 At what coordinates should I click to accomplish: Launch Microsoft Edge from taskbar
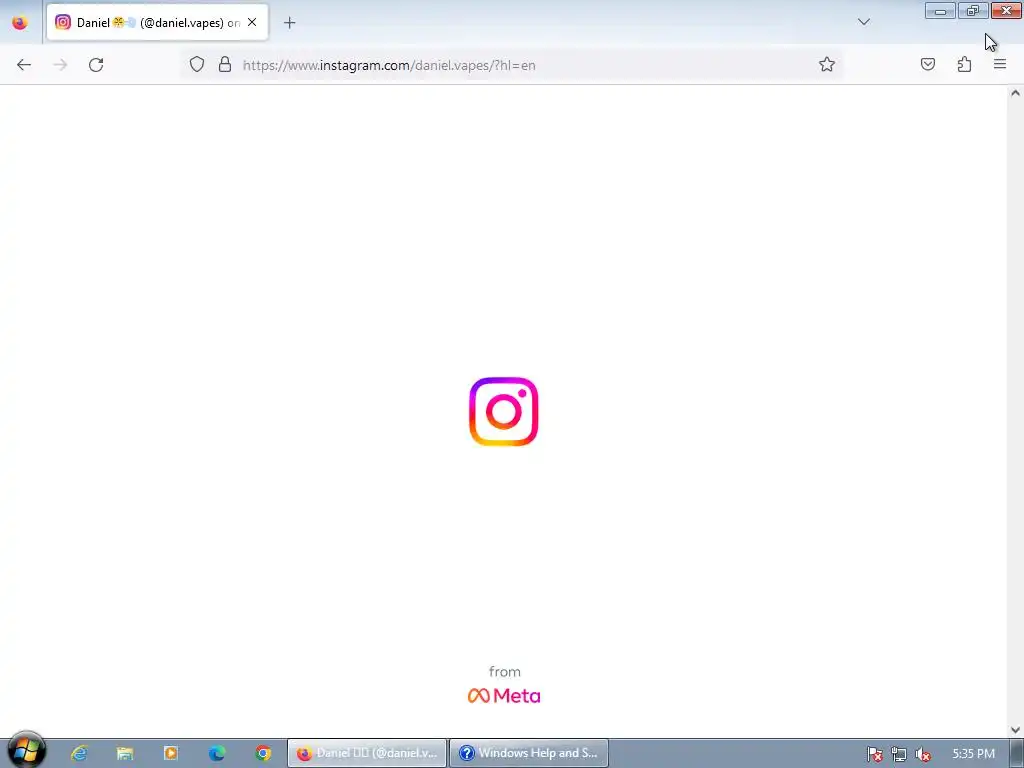[x=217, y=753]
